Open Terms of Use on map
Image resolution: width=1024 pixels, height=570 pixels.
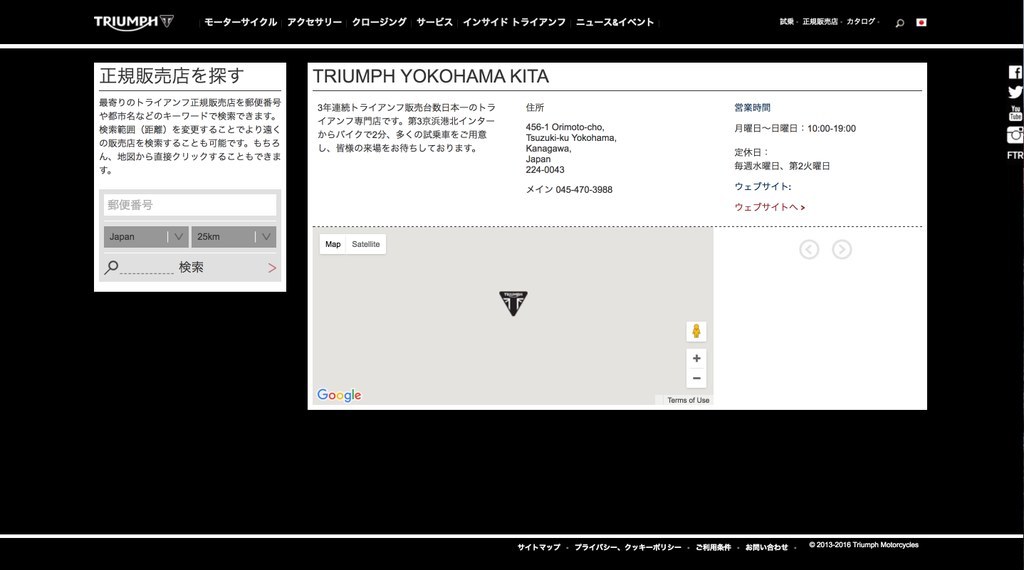[x=688, y=400]
